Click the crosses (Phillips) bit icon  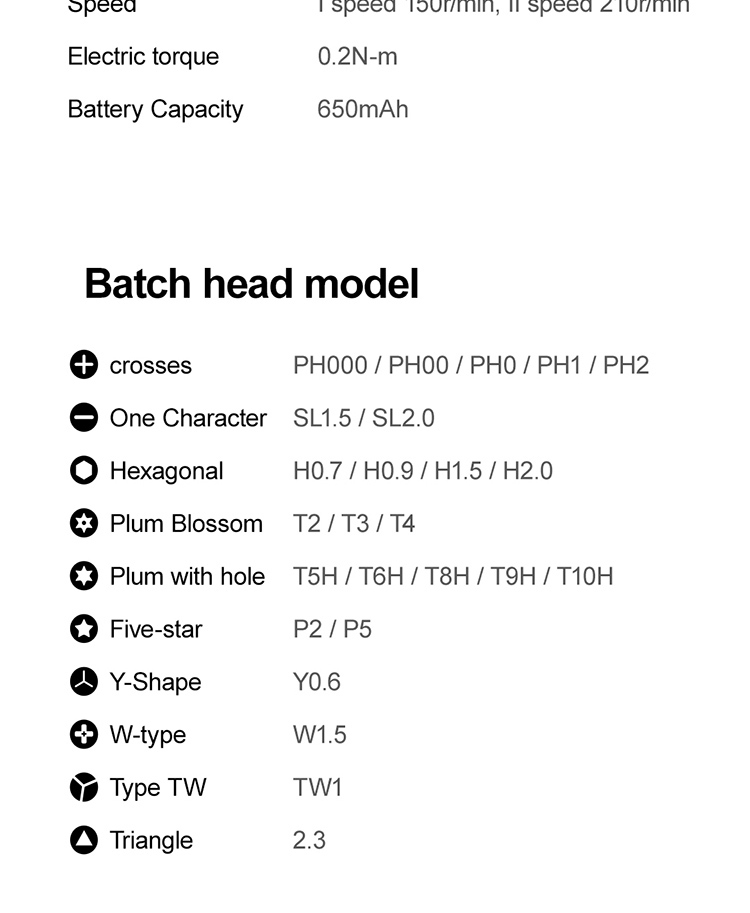point(84,365)
